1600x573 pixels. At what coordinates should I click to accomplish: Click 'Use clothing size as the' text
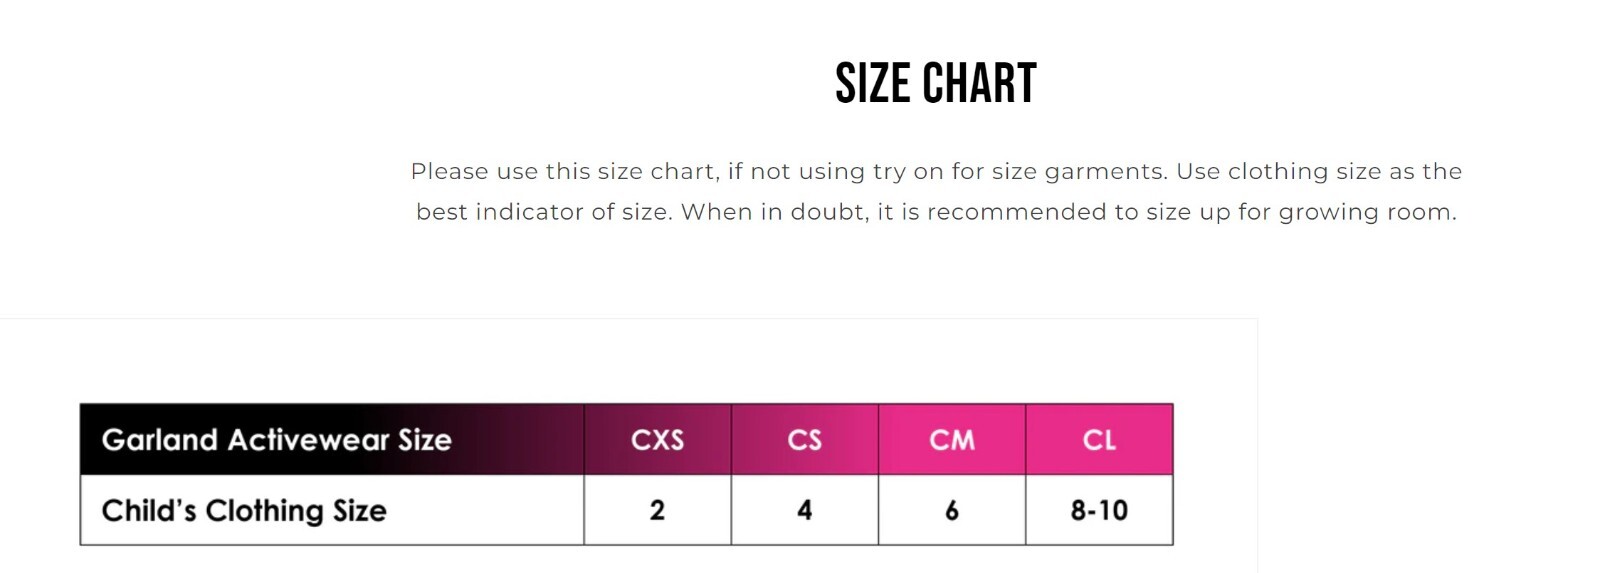[x=1318, y=172]
